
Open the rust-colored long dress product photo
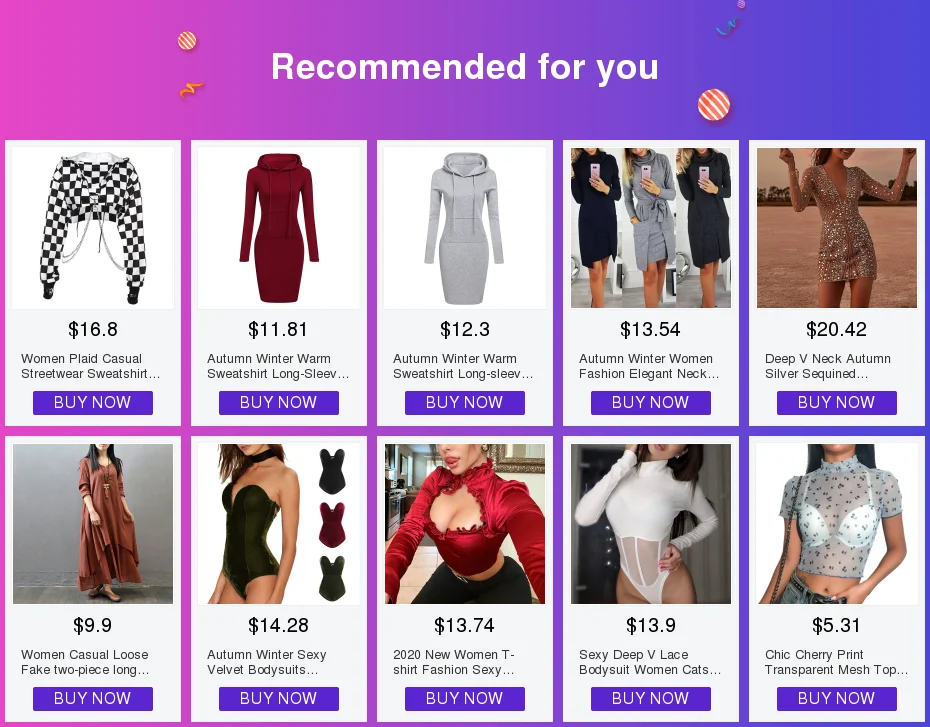click(x=93, y=524)
